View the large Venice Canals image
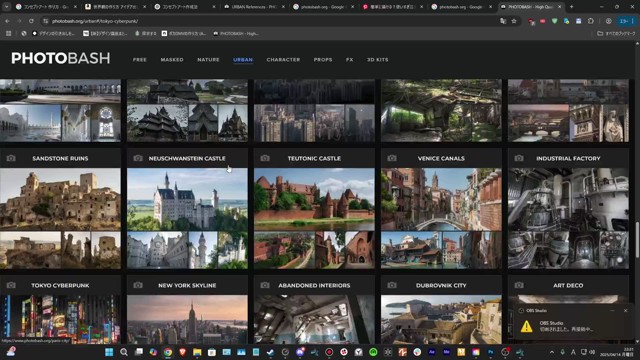Image resolution: width=640 pixels, height=360 pixels. tap(441, 199)
